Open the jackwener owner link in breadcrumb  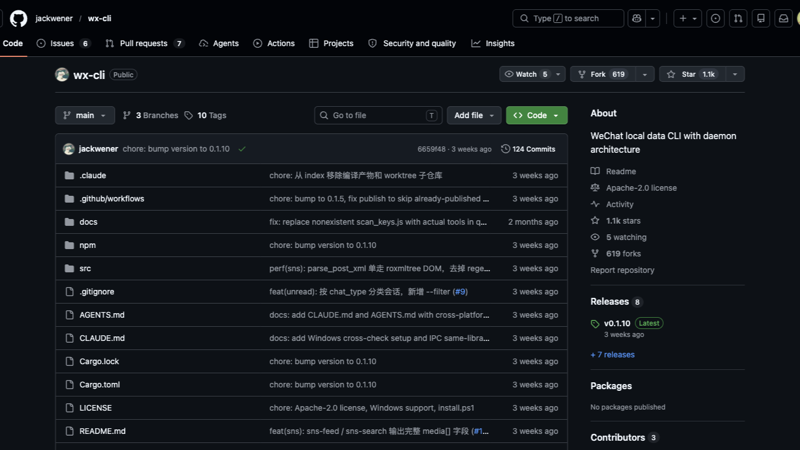pos(54,18)
